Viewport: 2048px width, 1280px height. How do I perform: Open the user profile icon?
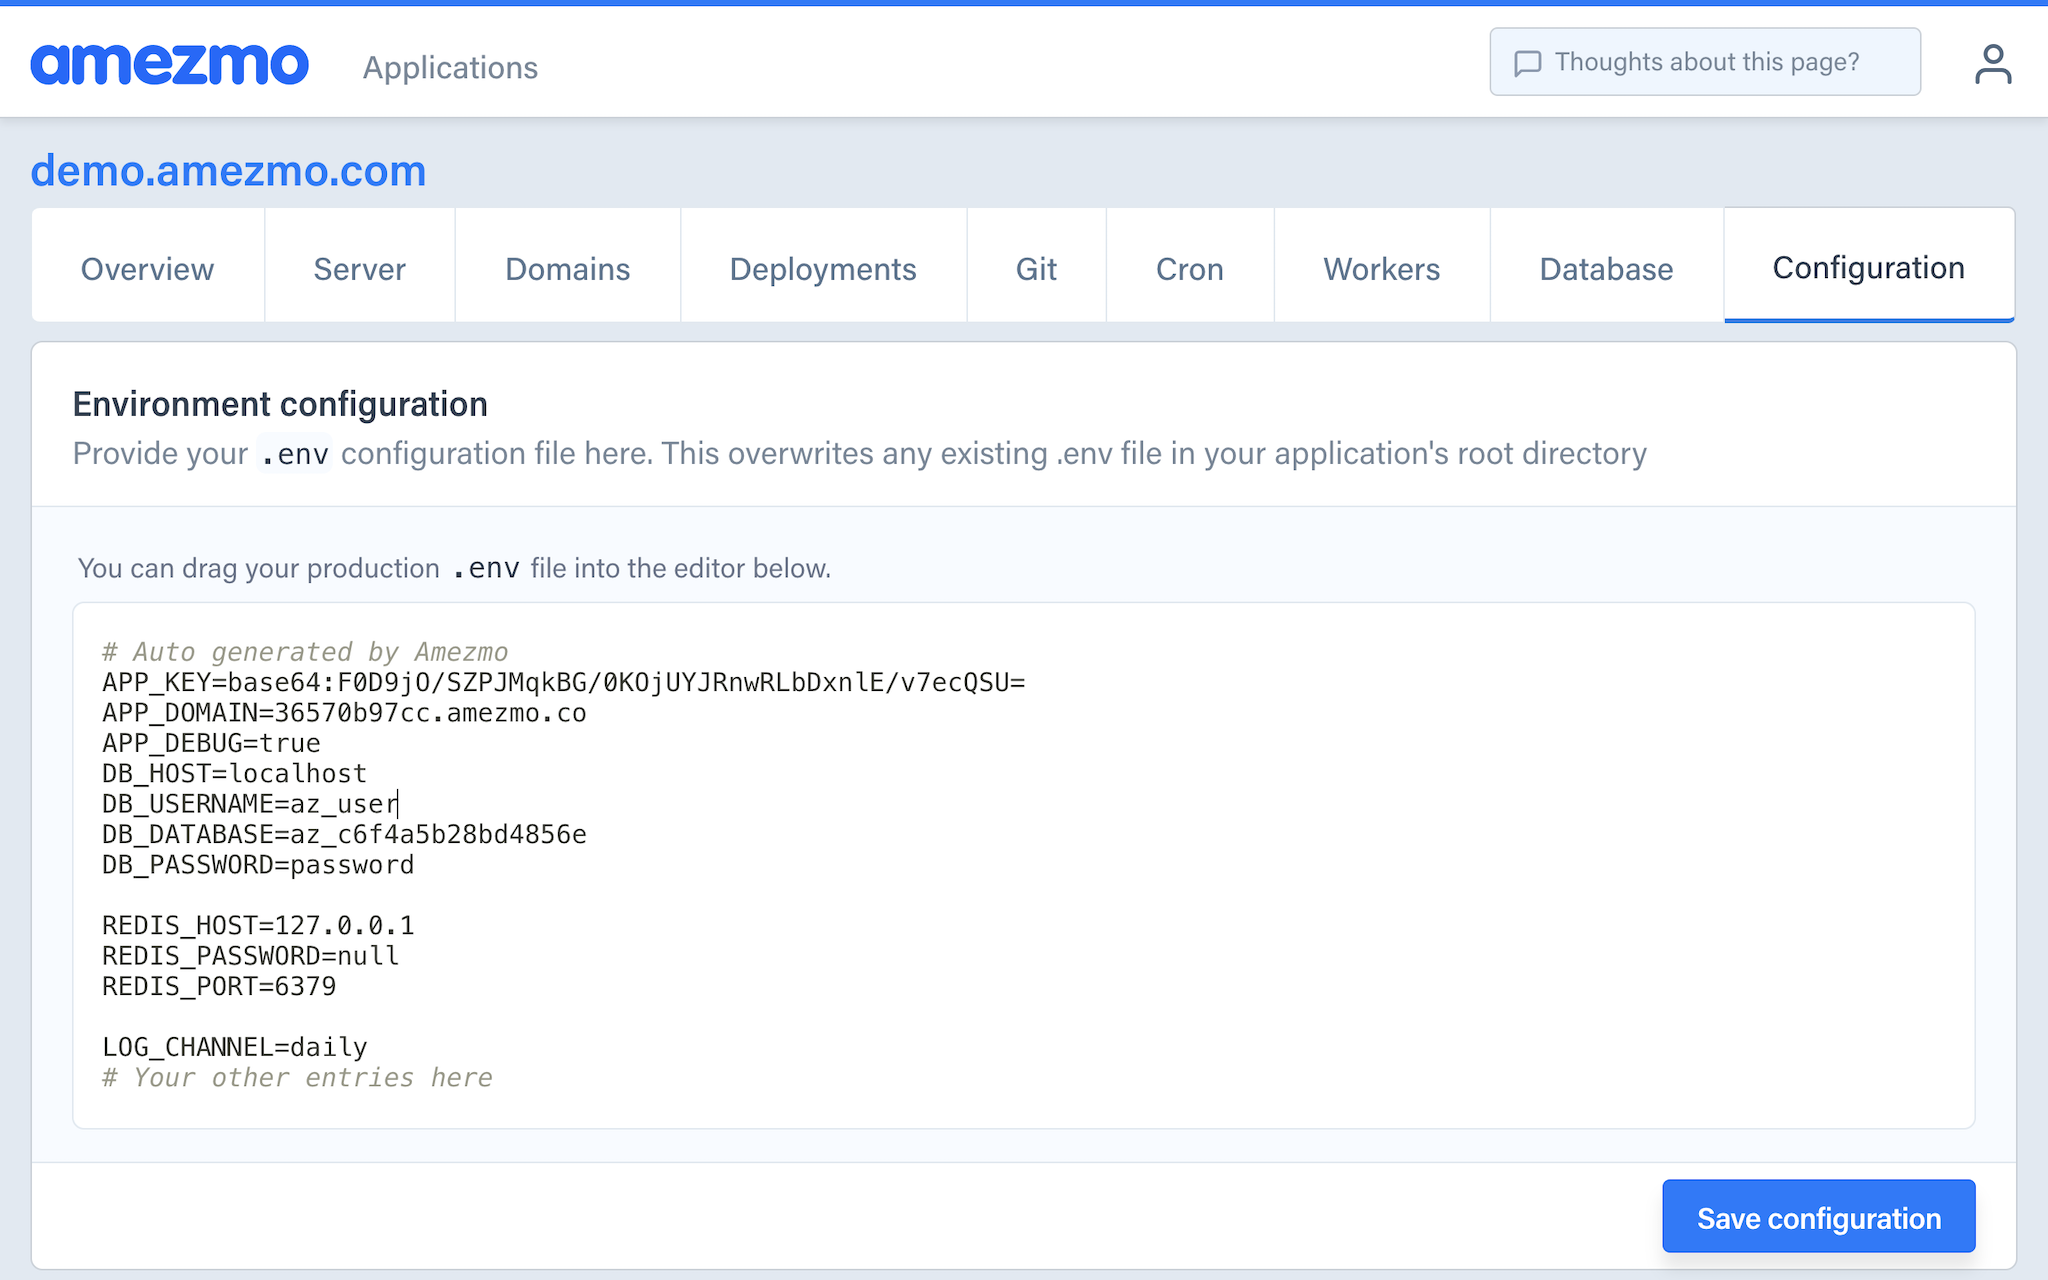(x=1992, y=64)
